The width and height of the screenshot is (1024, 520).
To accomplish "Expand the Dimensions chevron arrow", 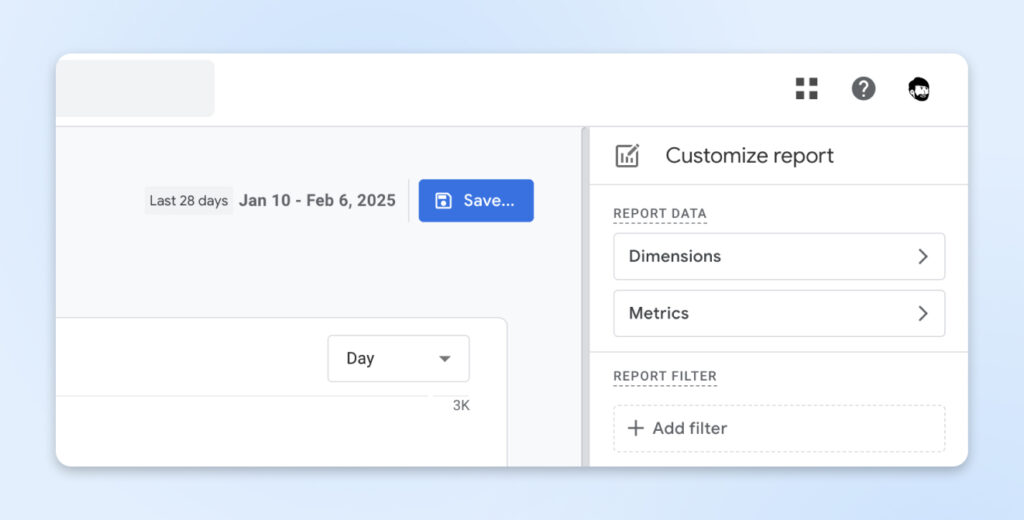I will coord(922,257).
